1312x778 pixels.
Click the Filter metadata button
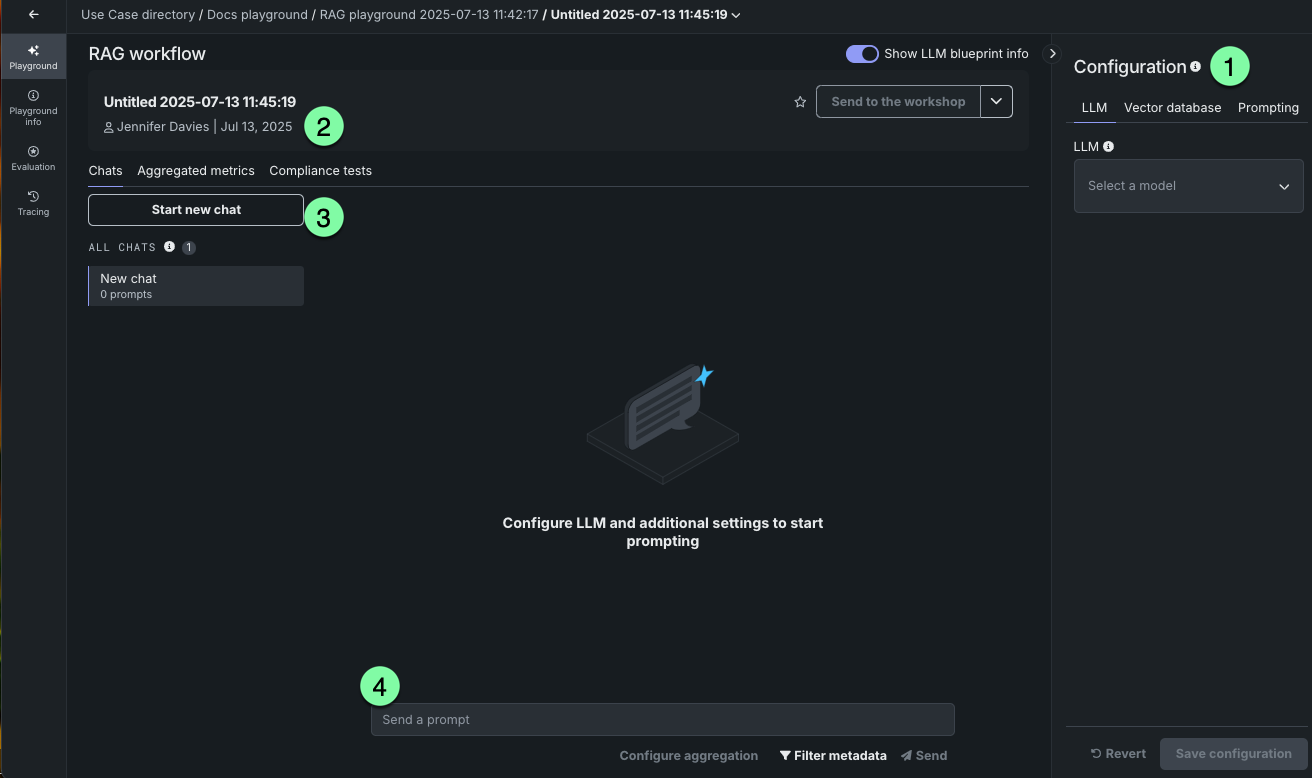(833, 756)
